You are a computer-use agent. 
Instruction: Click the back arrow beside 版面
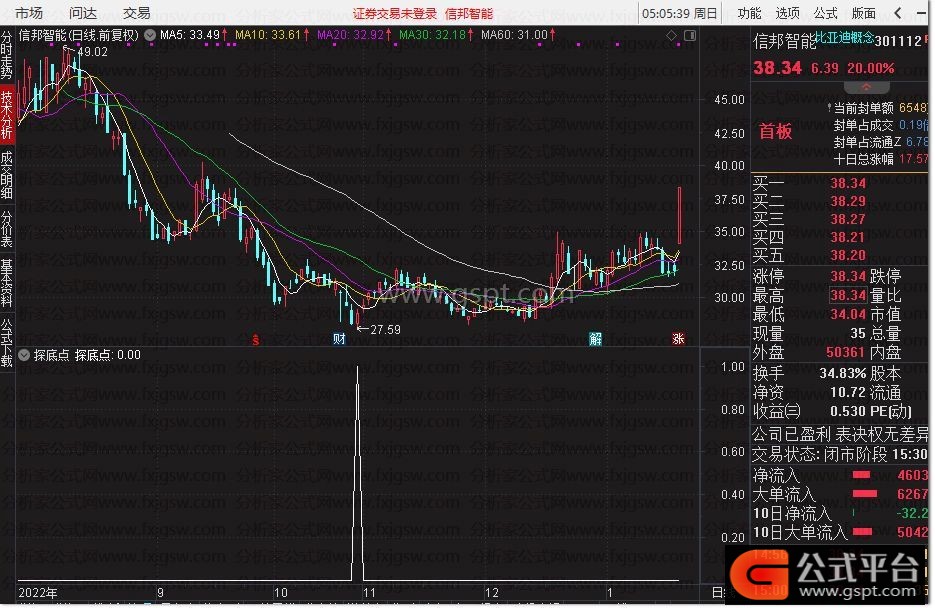[898, 13]
